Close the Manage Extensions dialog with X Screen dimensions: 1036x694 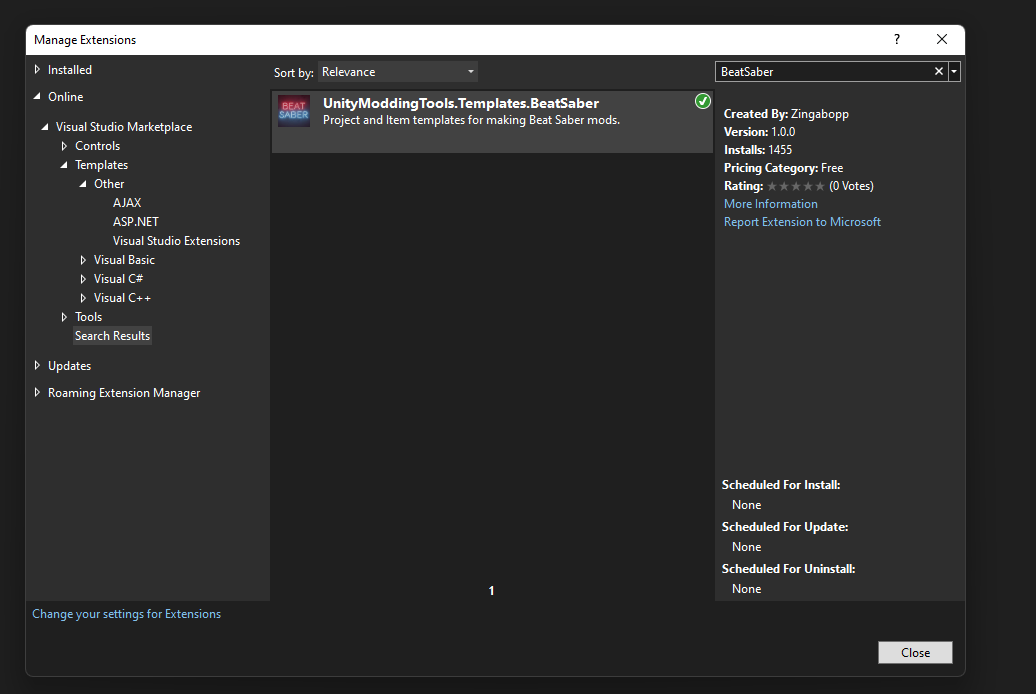[x=942, y=40]
